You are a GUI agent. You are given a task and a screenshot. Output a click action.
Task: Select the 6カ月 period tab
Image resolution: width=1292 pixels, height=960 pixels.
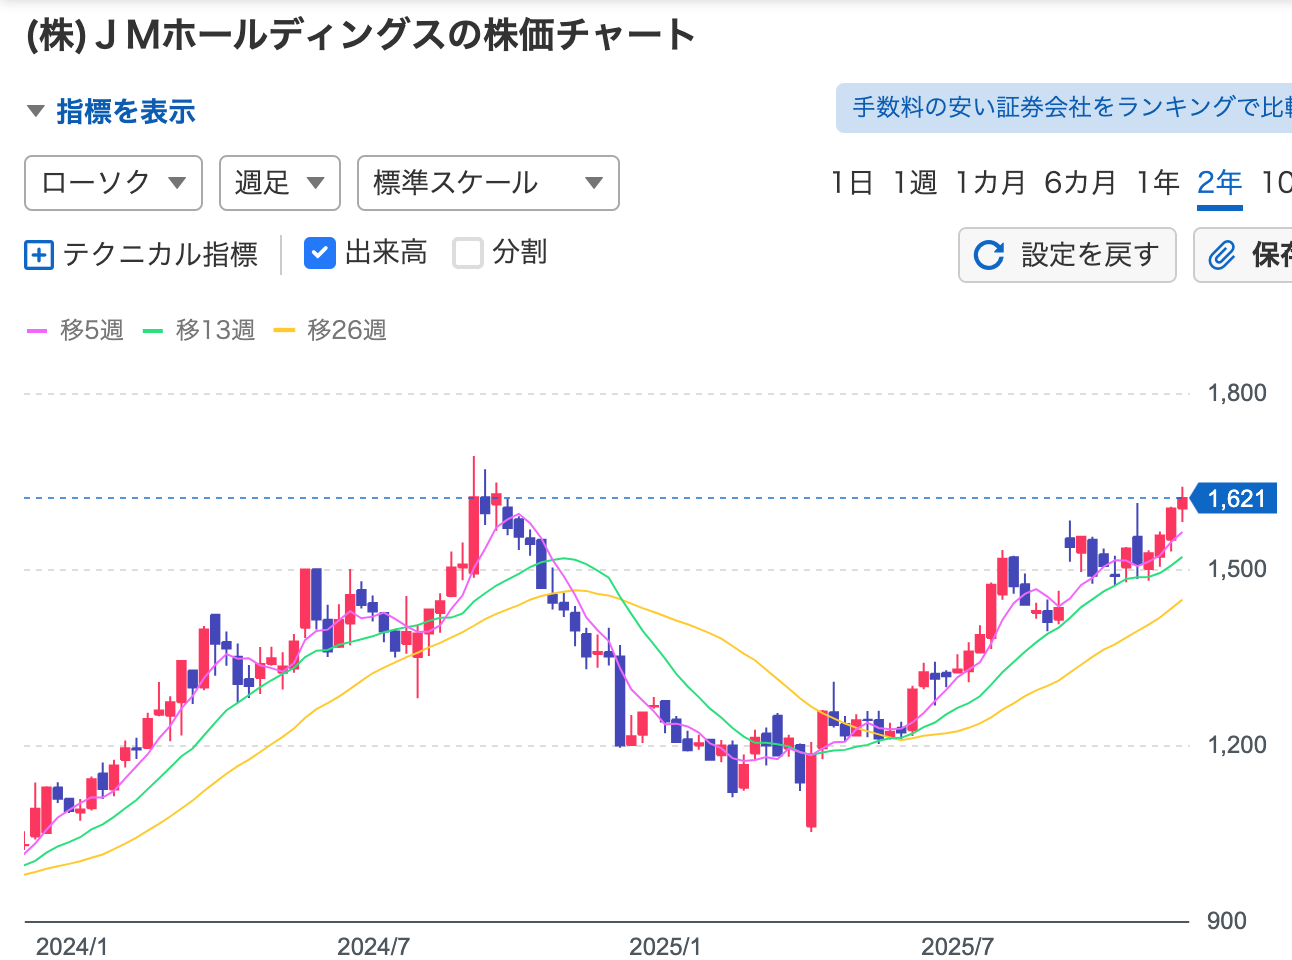(1079, 183)
